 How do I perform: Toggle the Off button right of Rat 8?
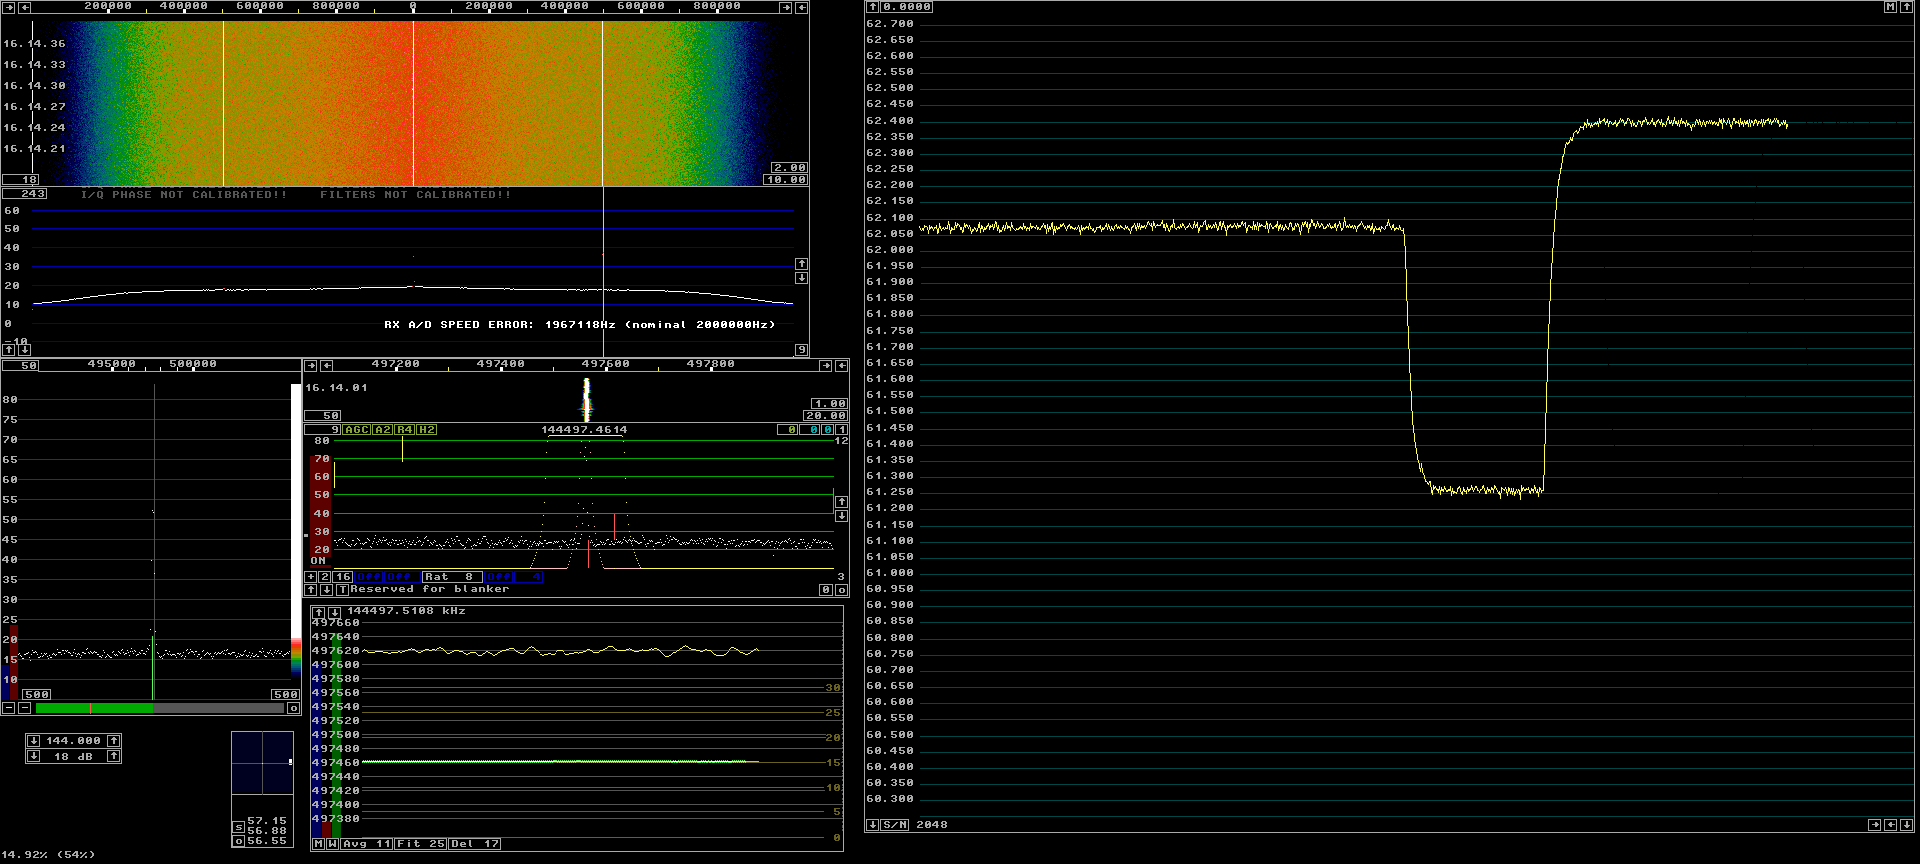(x=498, y=577)
